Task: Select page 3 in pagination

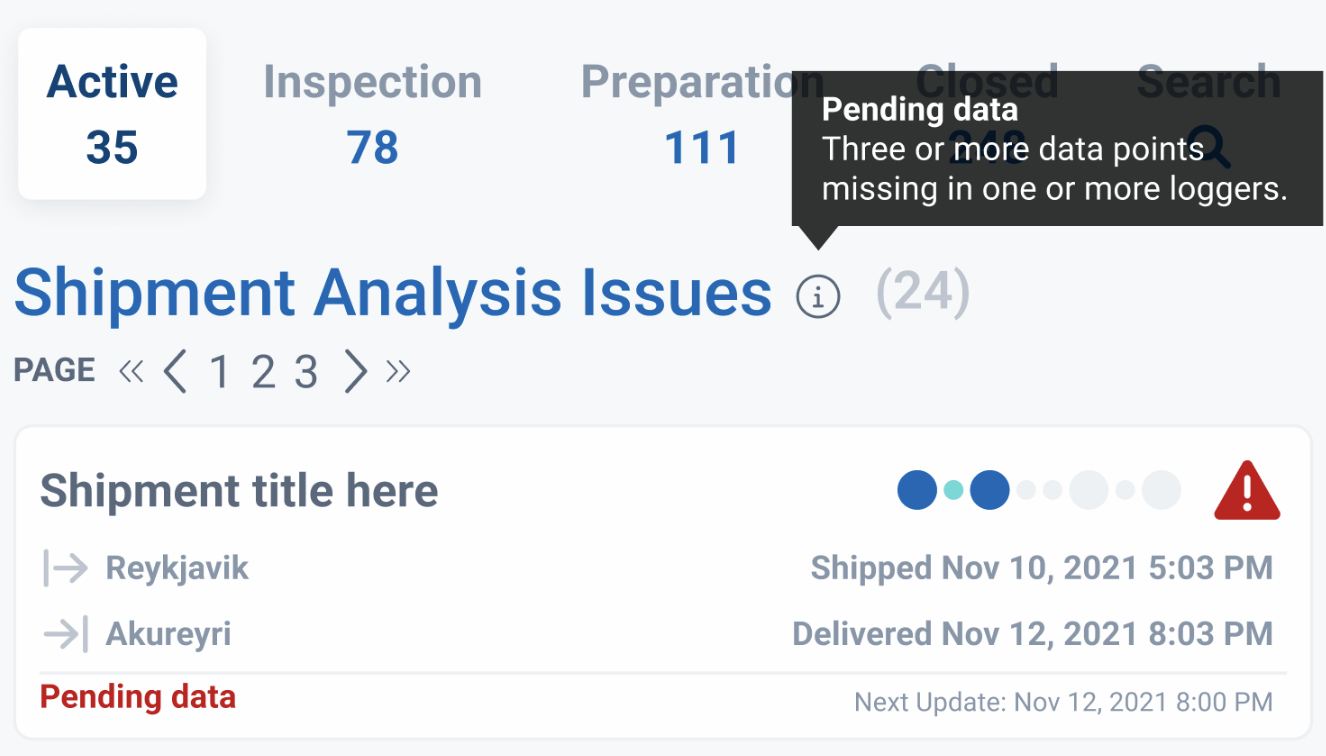Action: [x=306, y=373]
